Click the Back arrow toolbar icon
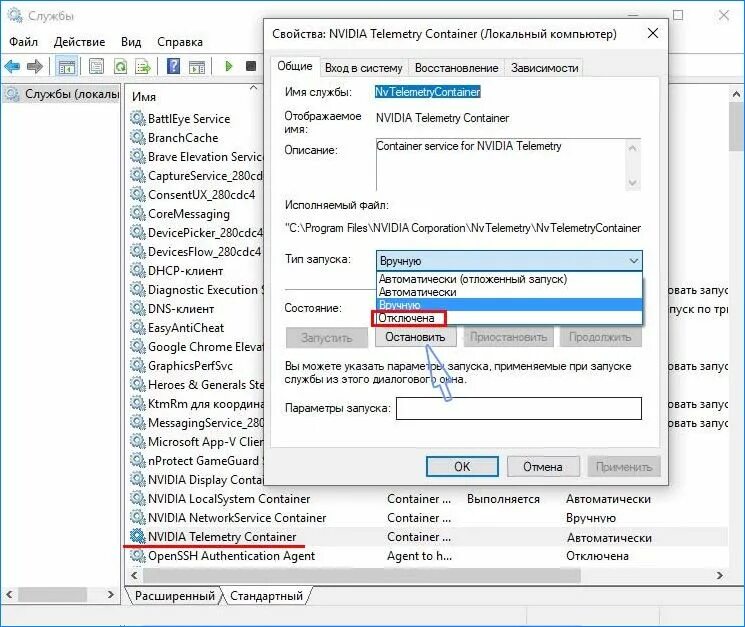 tap(12, 66)
